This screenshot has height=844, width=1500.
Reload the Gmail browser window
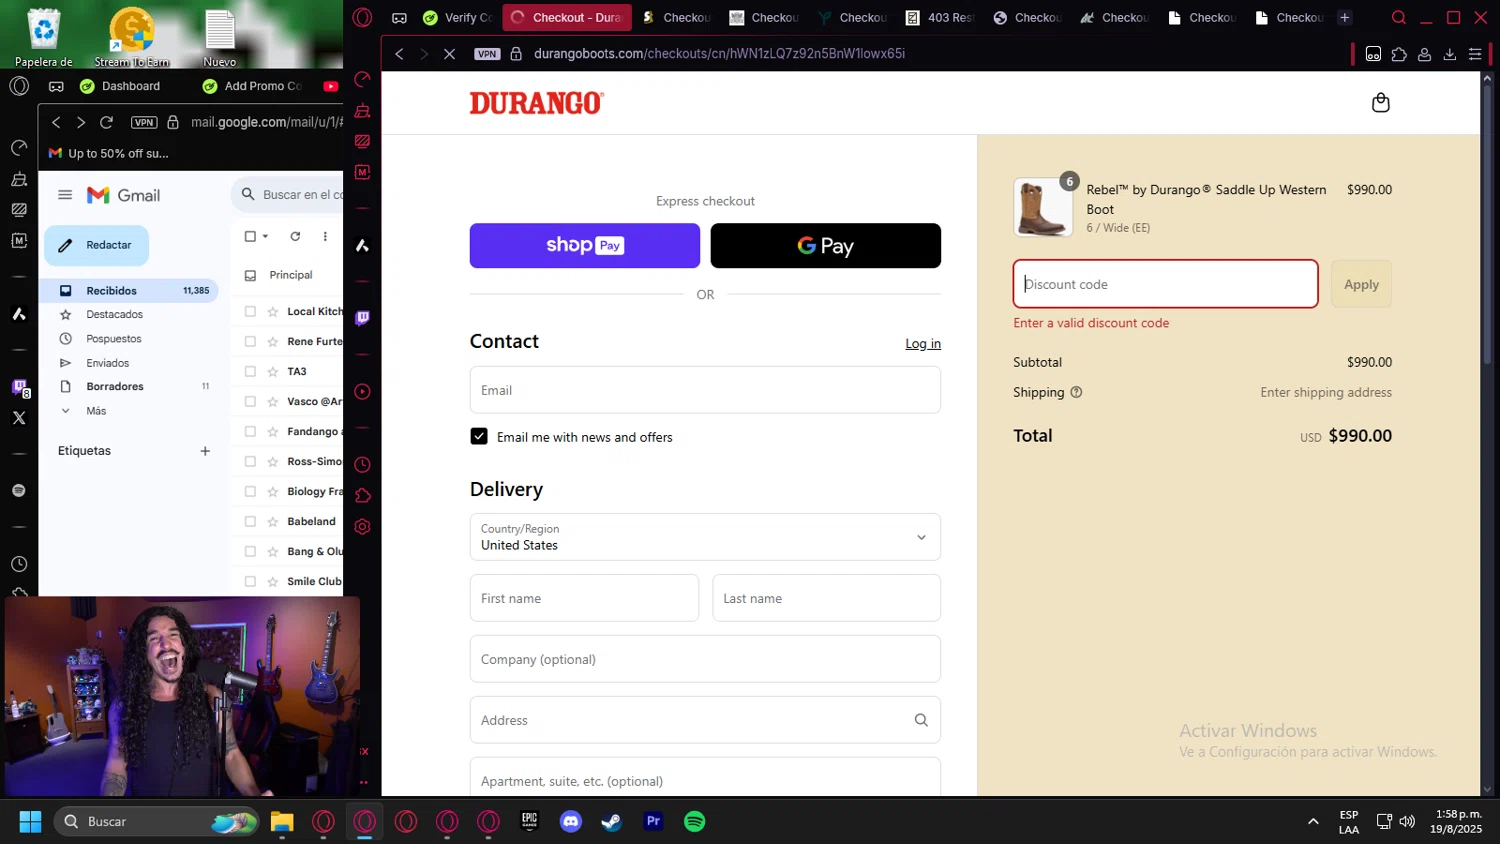(x=106, y=122)
